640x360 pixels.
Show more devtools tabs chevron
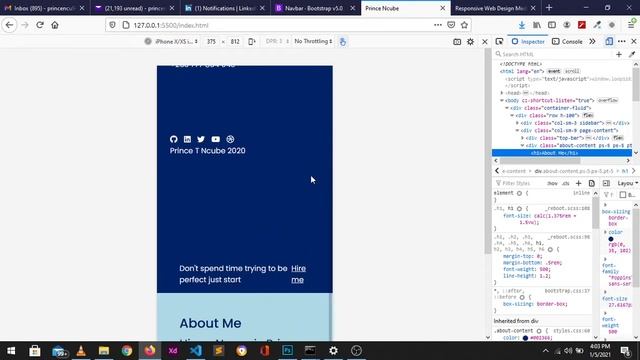point(592,41)
